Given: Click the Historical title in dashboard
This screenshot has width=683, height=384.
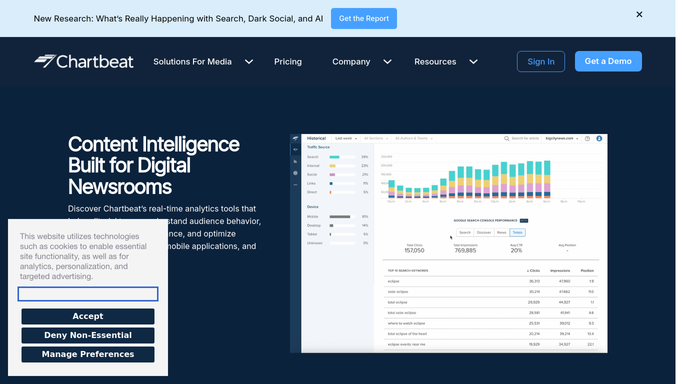Looking at the screenshot, I should (316, 138).
